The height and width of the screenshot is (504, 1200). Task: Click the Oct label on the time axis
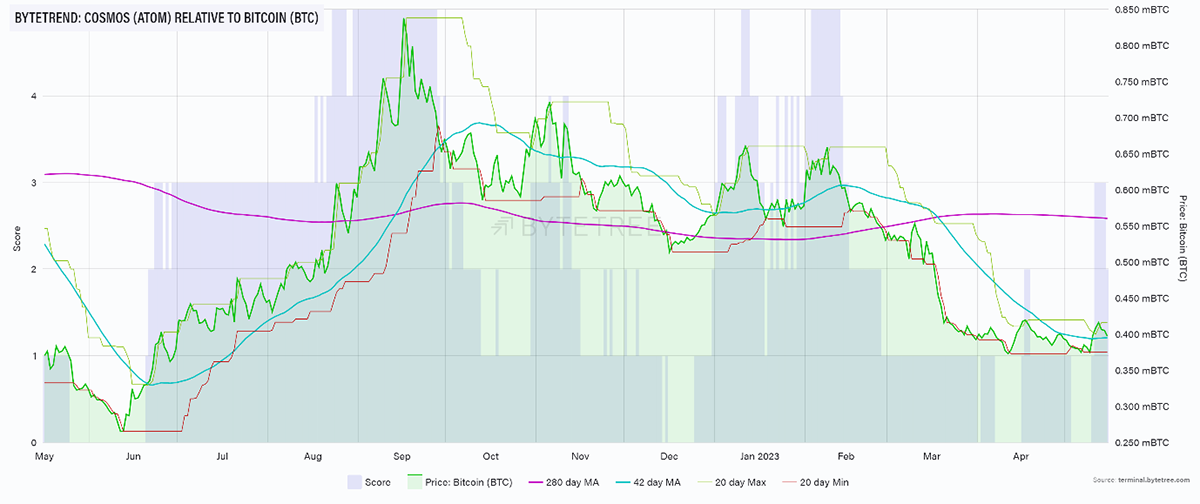[x=493, y=456]
